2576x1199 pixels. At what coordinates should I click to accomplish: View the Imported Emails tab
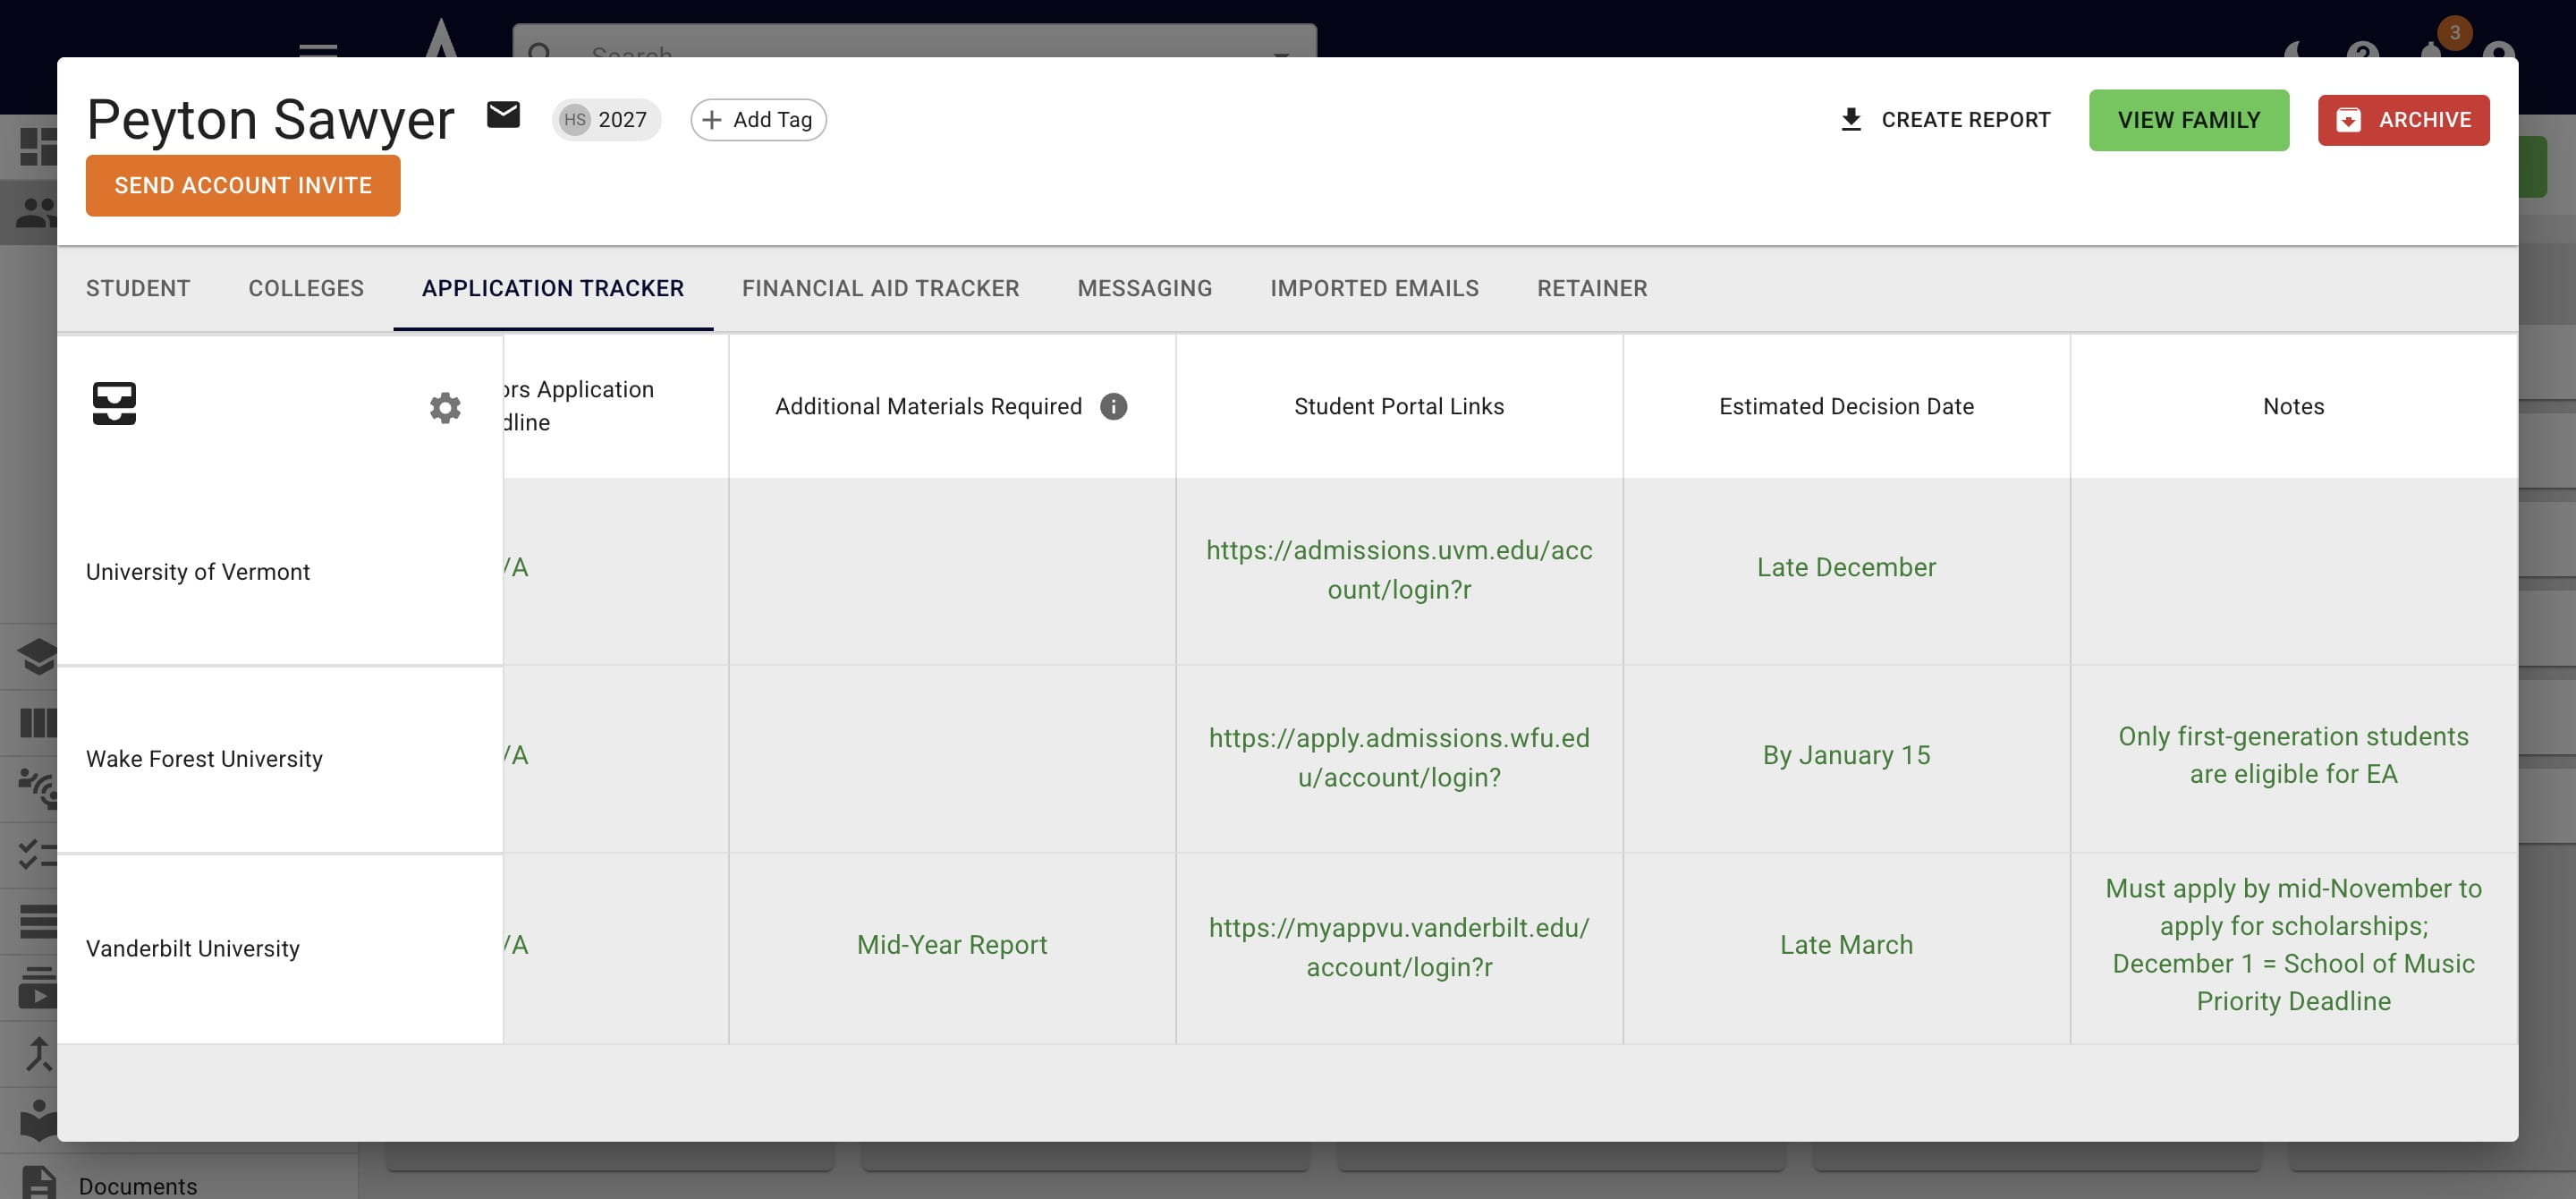pos(1374,288)
